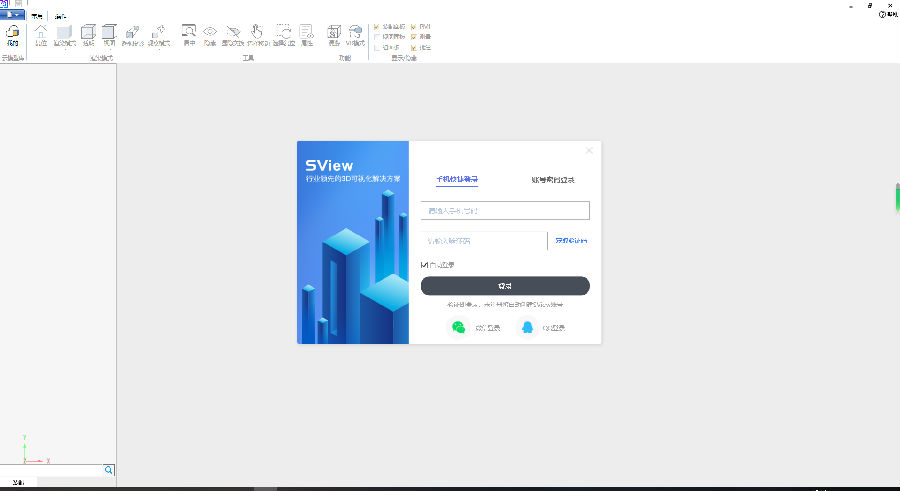The image size is (900, 491).
Task: Click the crossed-out eye hide tool
Action: tap(233, 32)
